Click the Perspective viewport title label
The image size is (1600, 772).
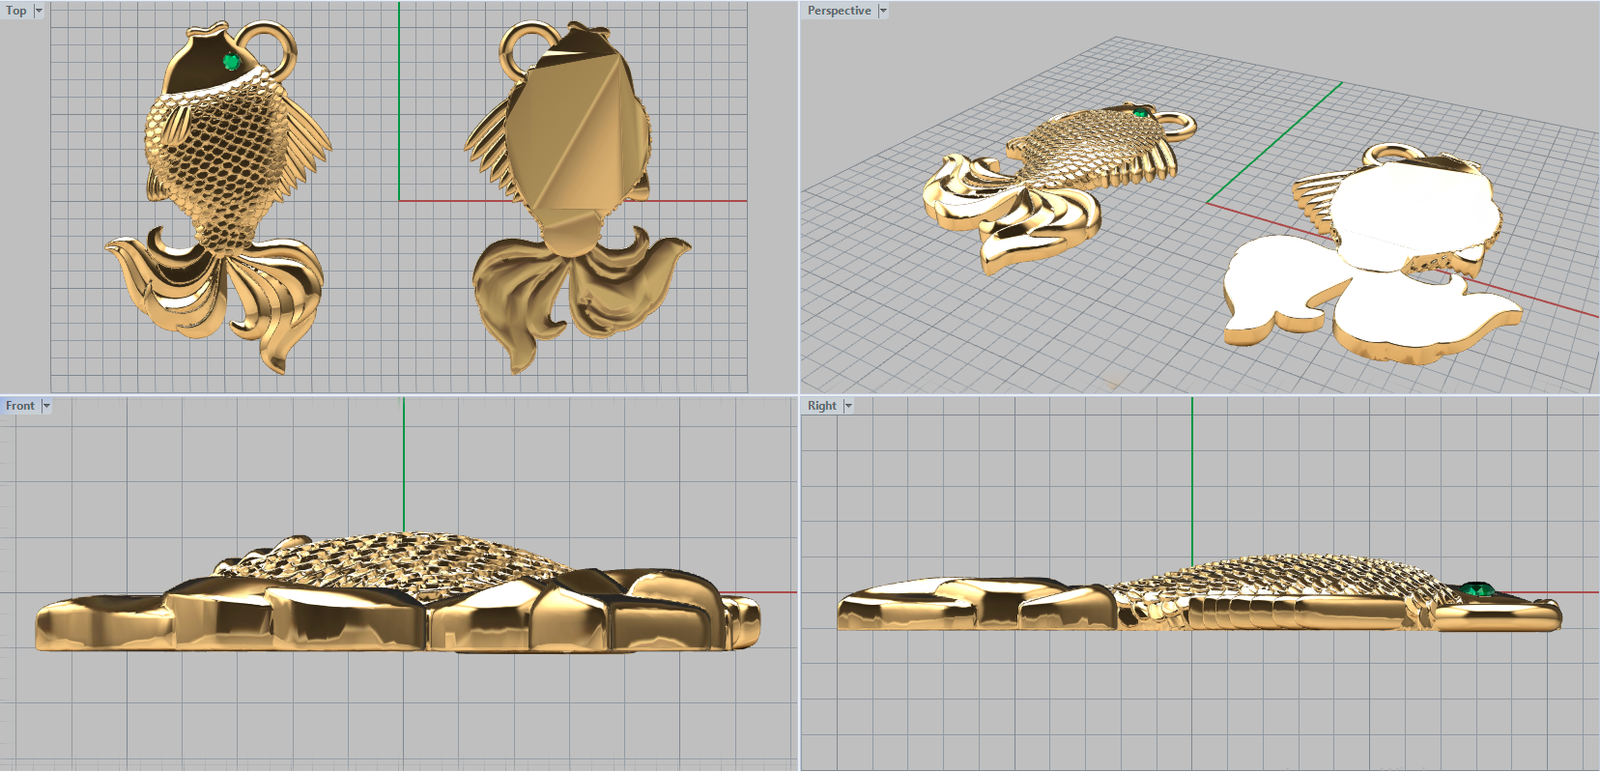tap(839, 11)
